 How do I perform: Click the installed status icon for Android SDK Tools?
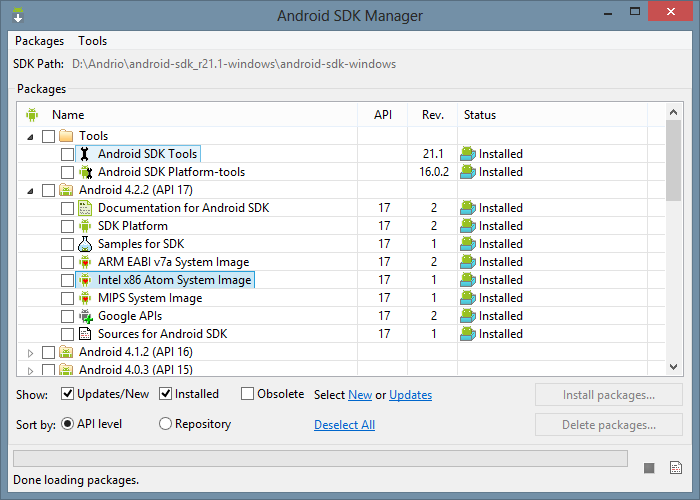468,154
